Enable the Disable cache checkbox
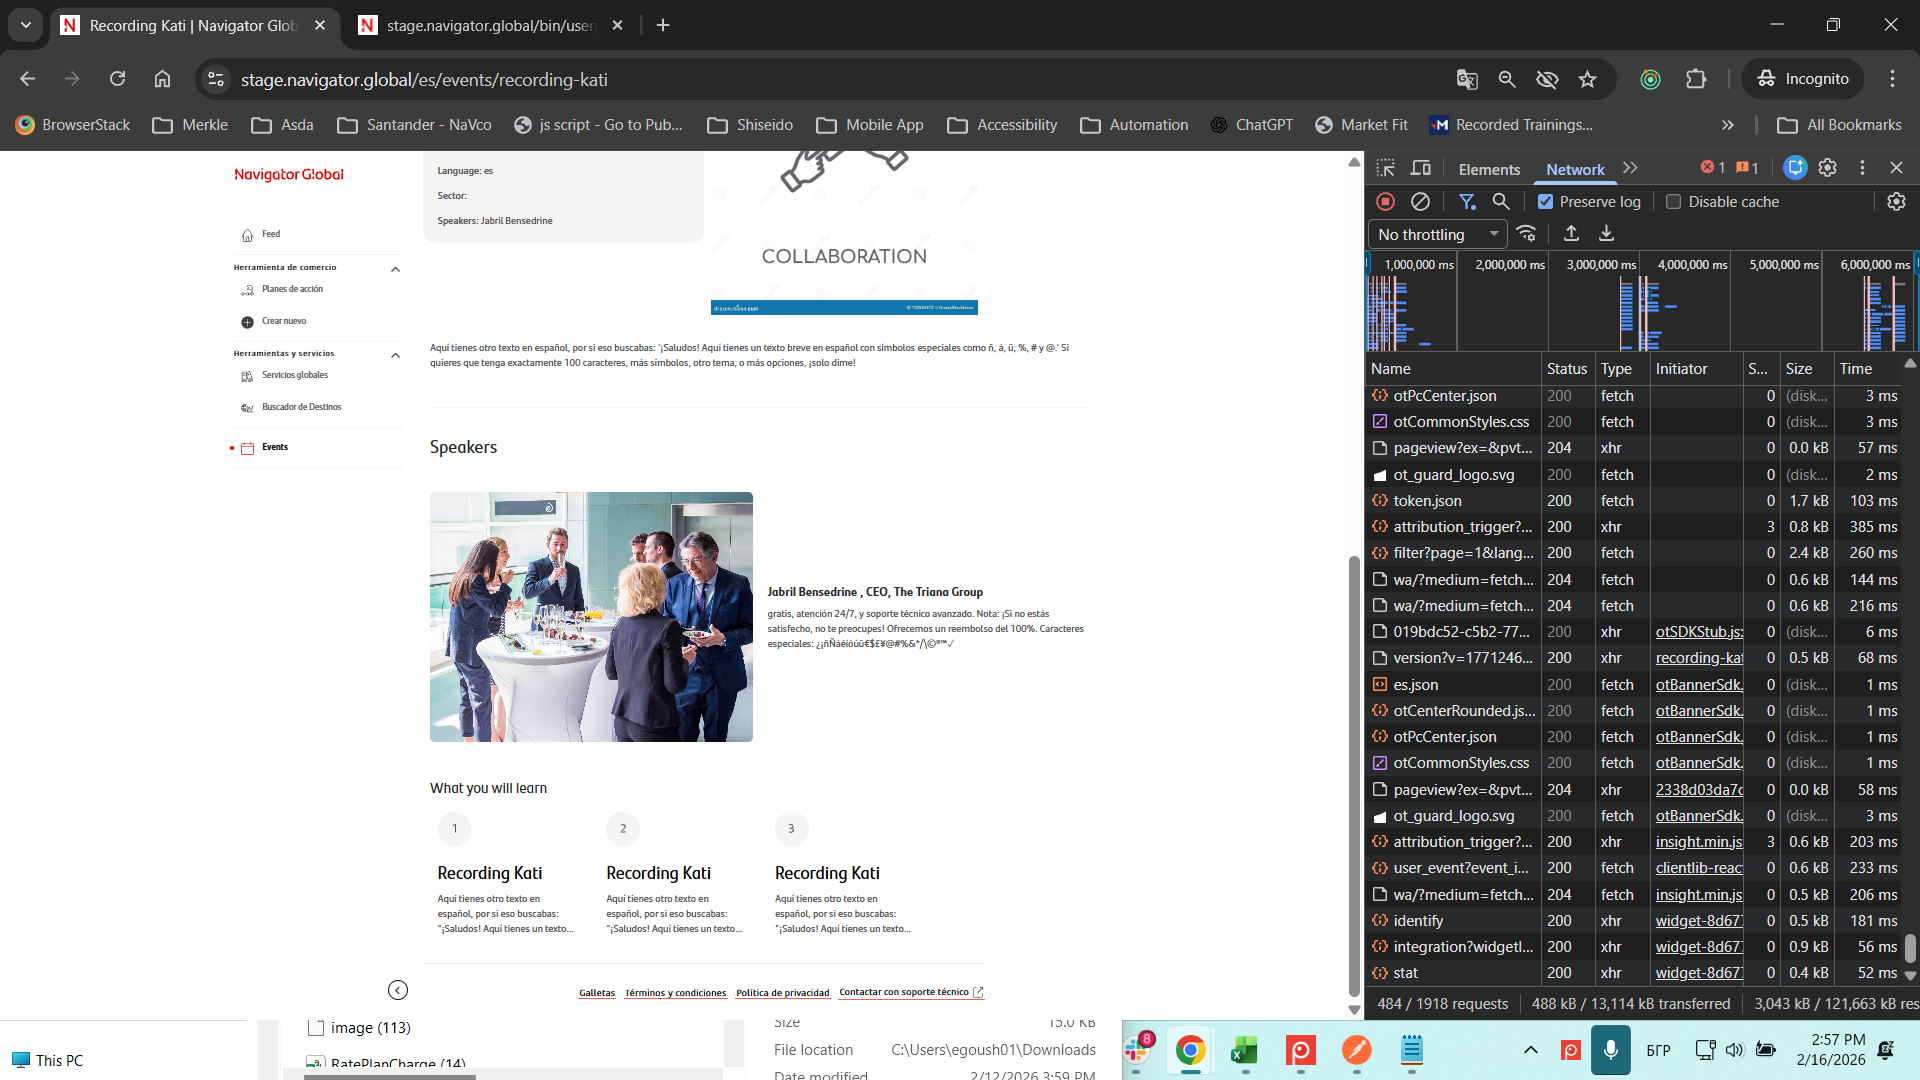This screenshot has width=1920, height=1080. (x=1674, y=202)
